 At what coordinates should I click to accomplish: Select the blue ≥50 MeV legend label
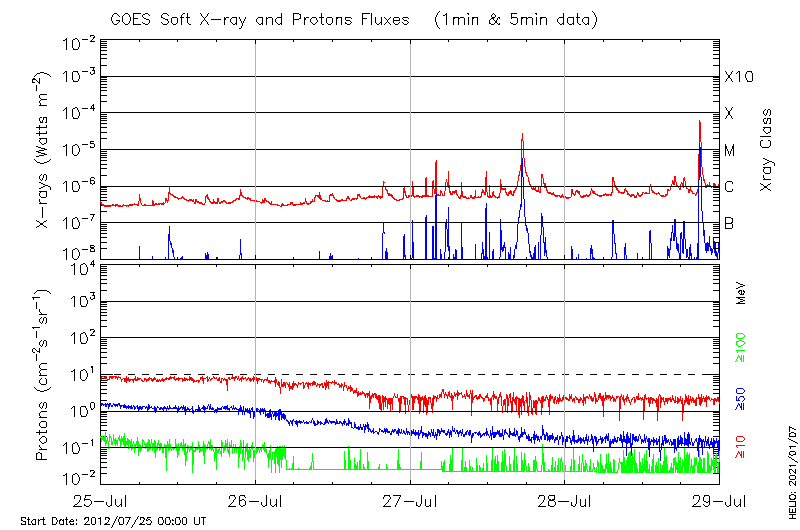(x=742, y=400)
